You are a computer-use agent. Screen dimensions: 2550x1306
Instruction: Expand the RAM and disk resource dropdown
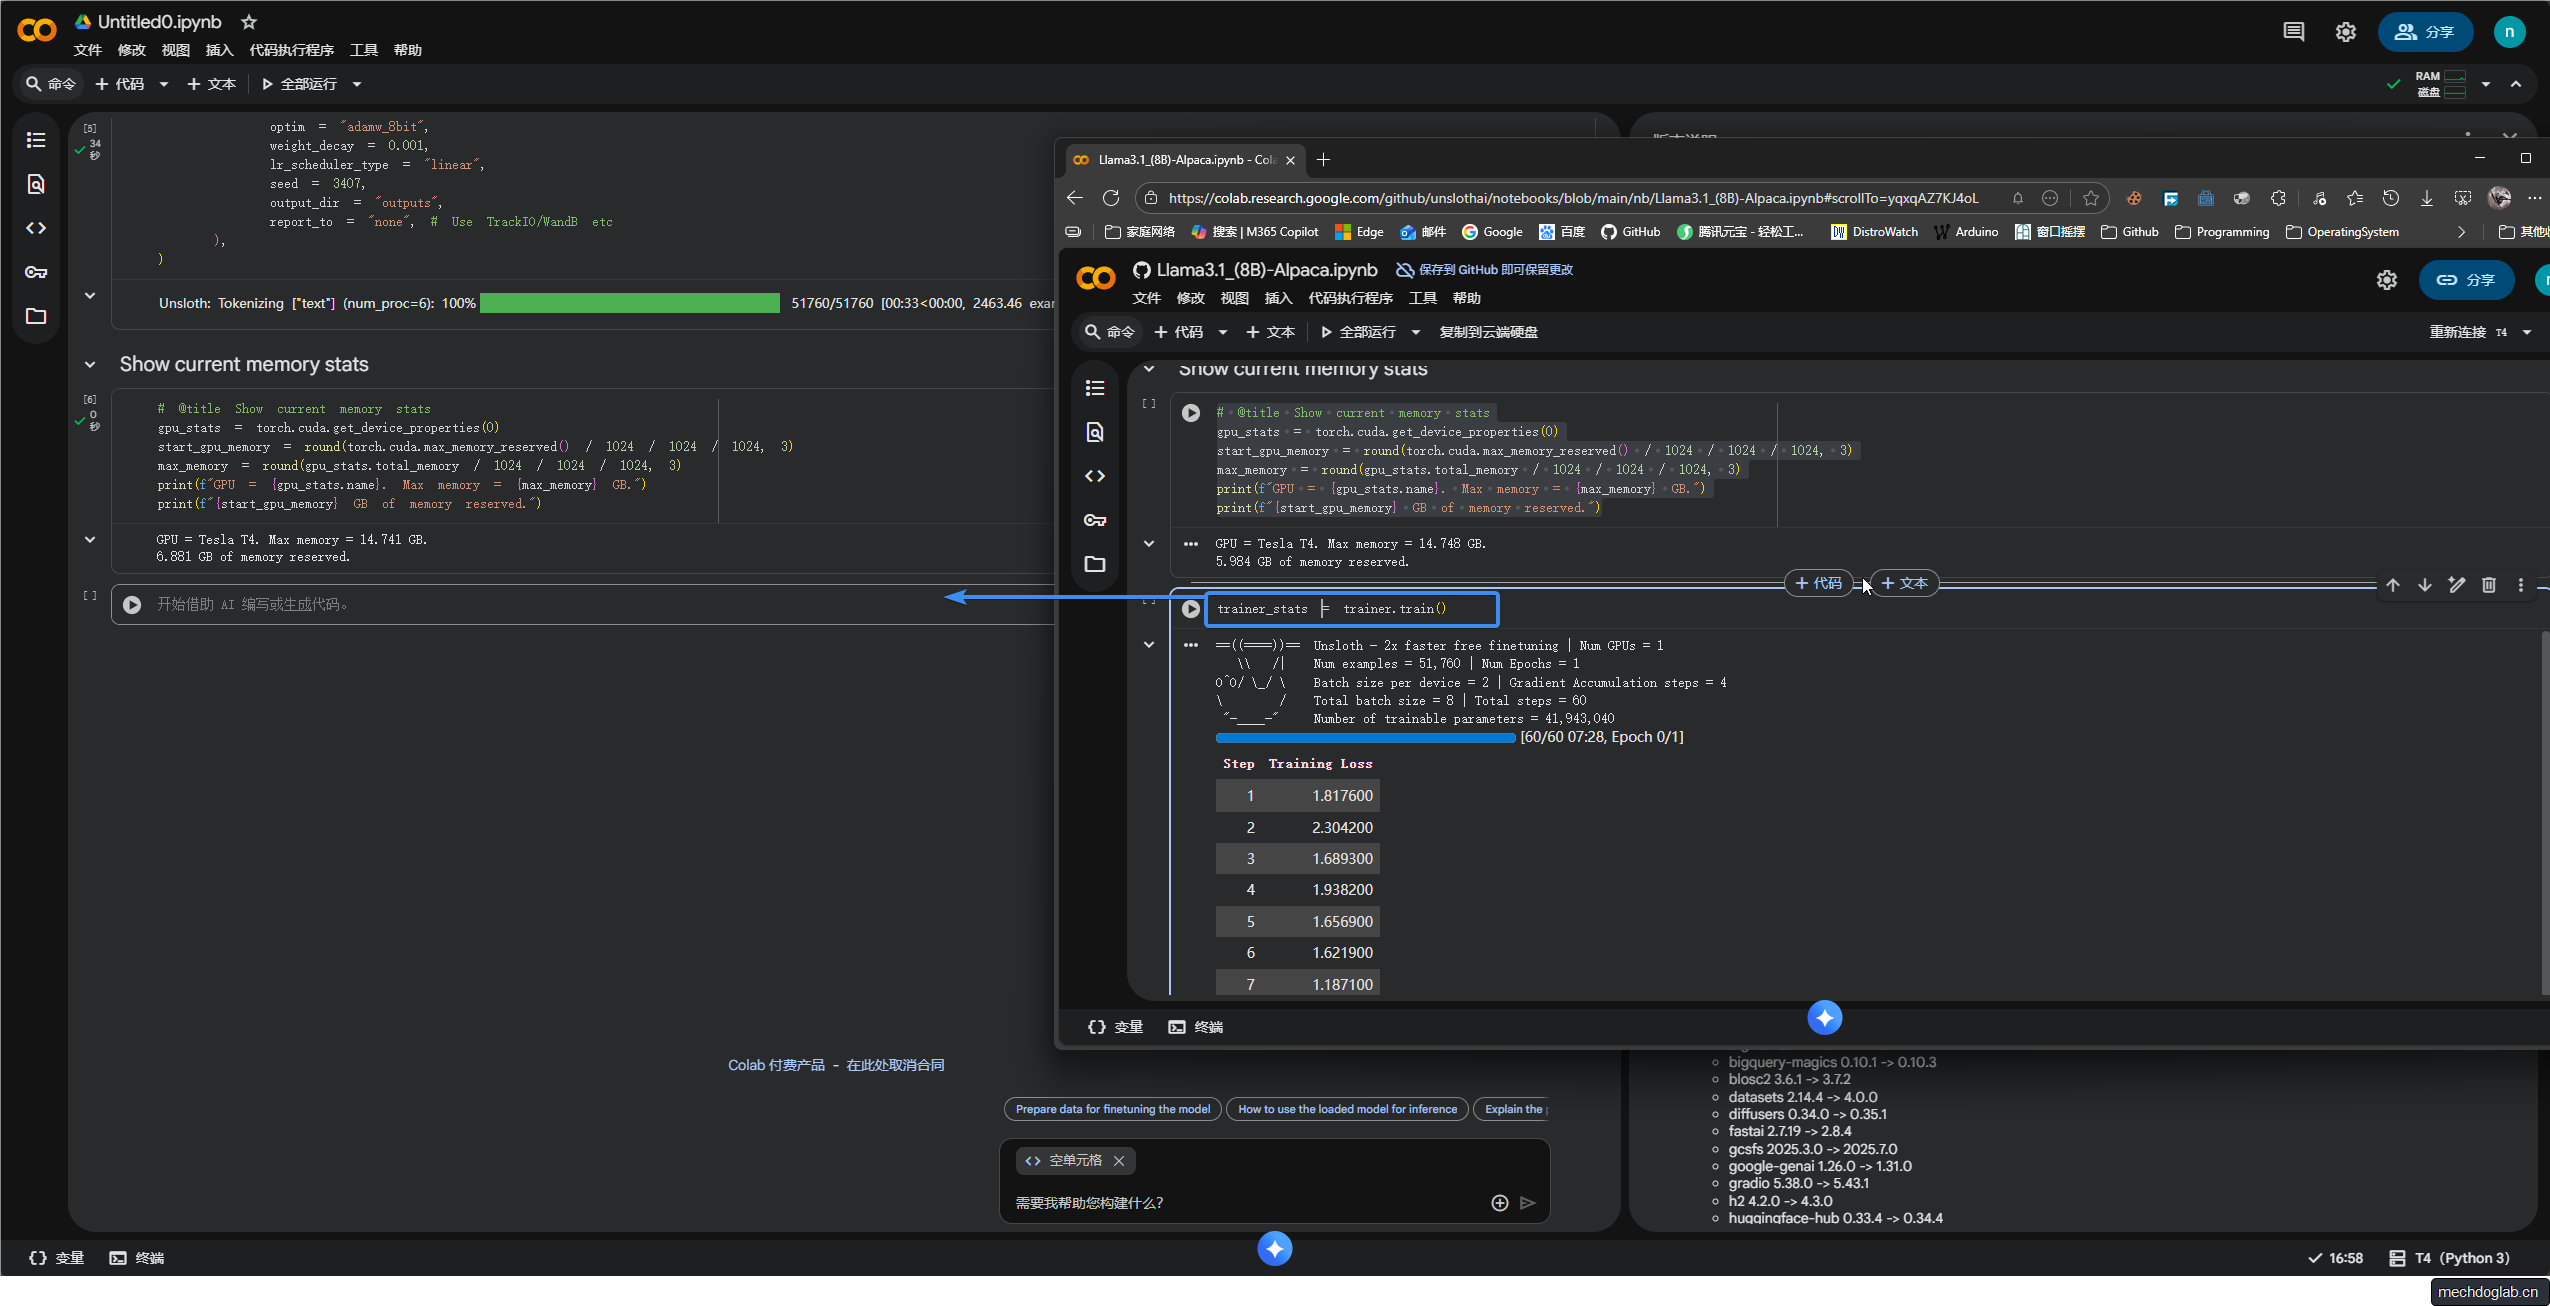coord(2485,84)
